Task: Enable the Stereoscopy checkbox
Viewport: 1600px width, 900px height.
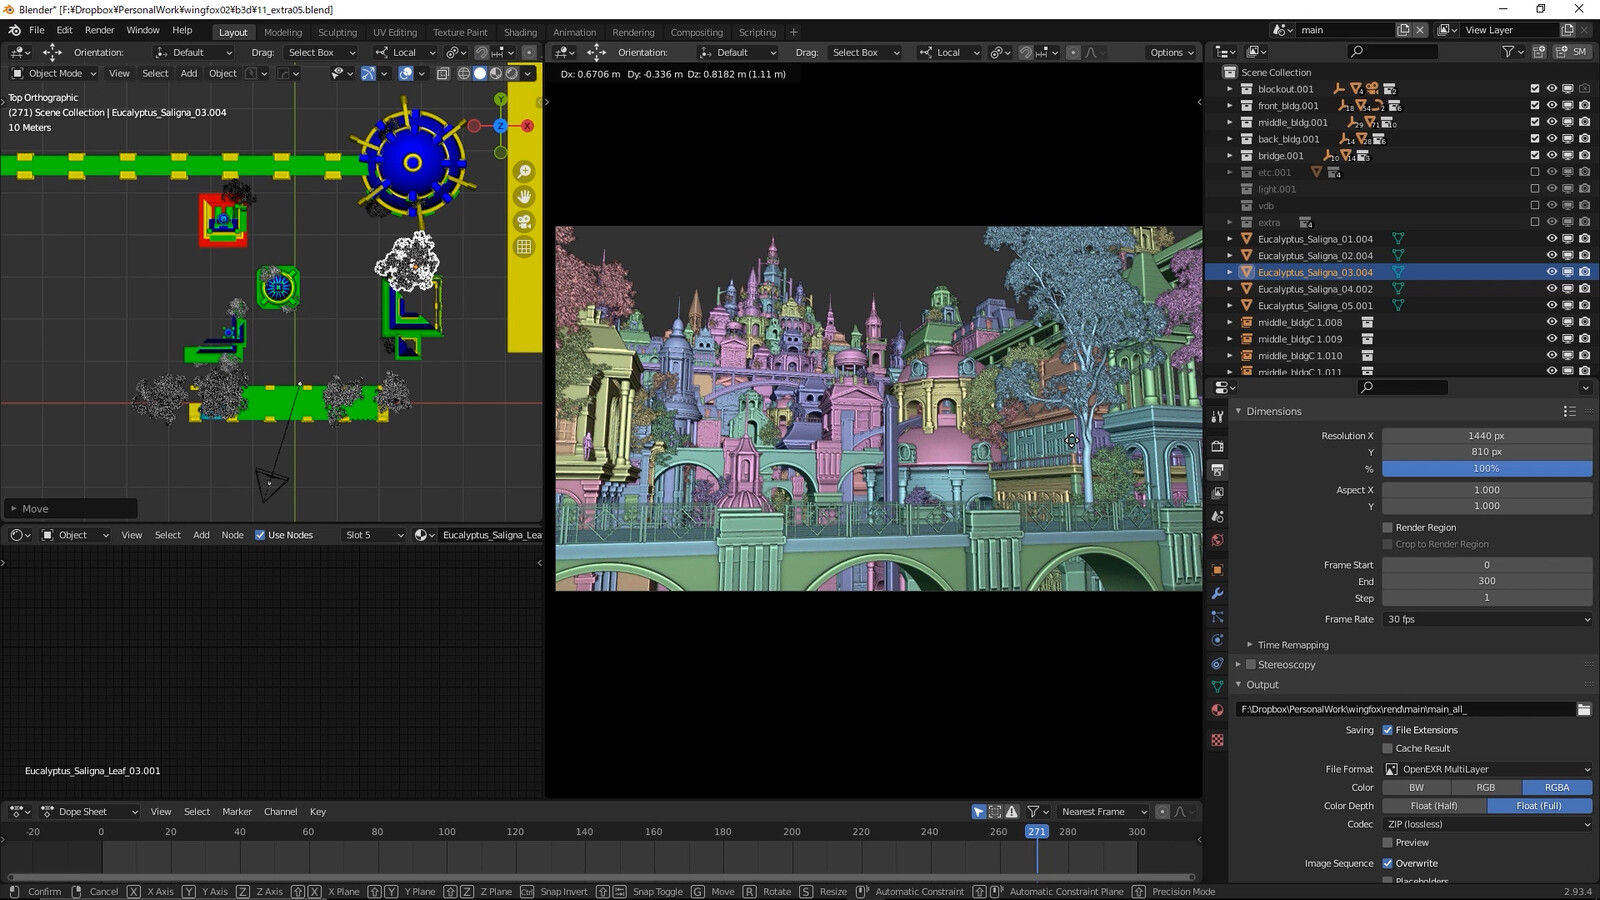Action: (x=1251, y=664)
